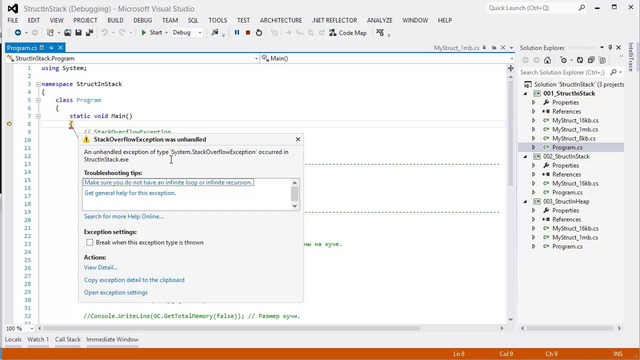
Task: Click the Solution Explorer Show All Files icon
Action: pos(602,60)
